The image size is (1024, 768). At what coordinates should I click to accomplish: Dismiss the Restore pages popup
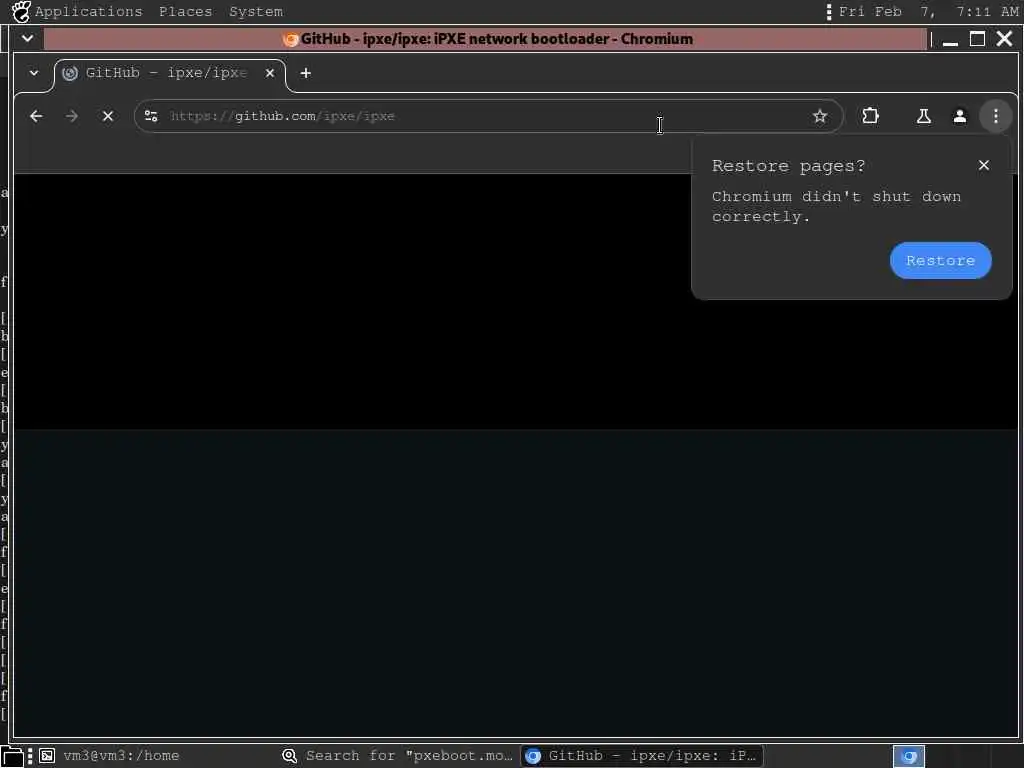pyautogui.click(x=984, y=165)
